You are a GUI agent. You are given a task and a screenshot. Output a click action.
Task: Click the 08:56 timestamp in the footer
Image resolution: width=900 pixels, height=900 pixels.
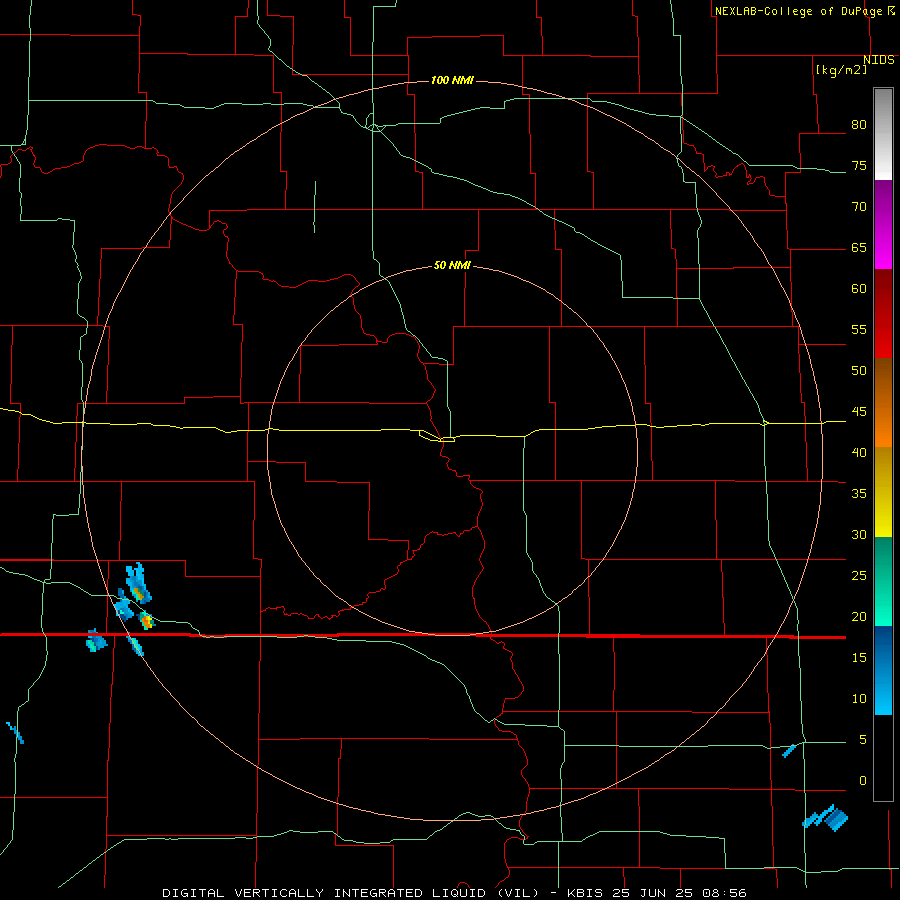point(726,893)
